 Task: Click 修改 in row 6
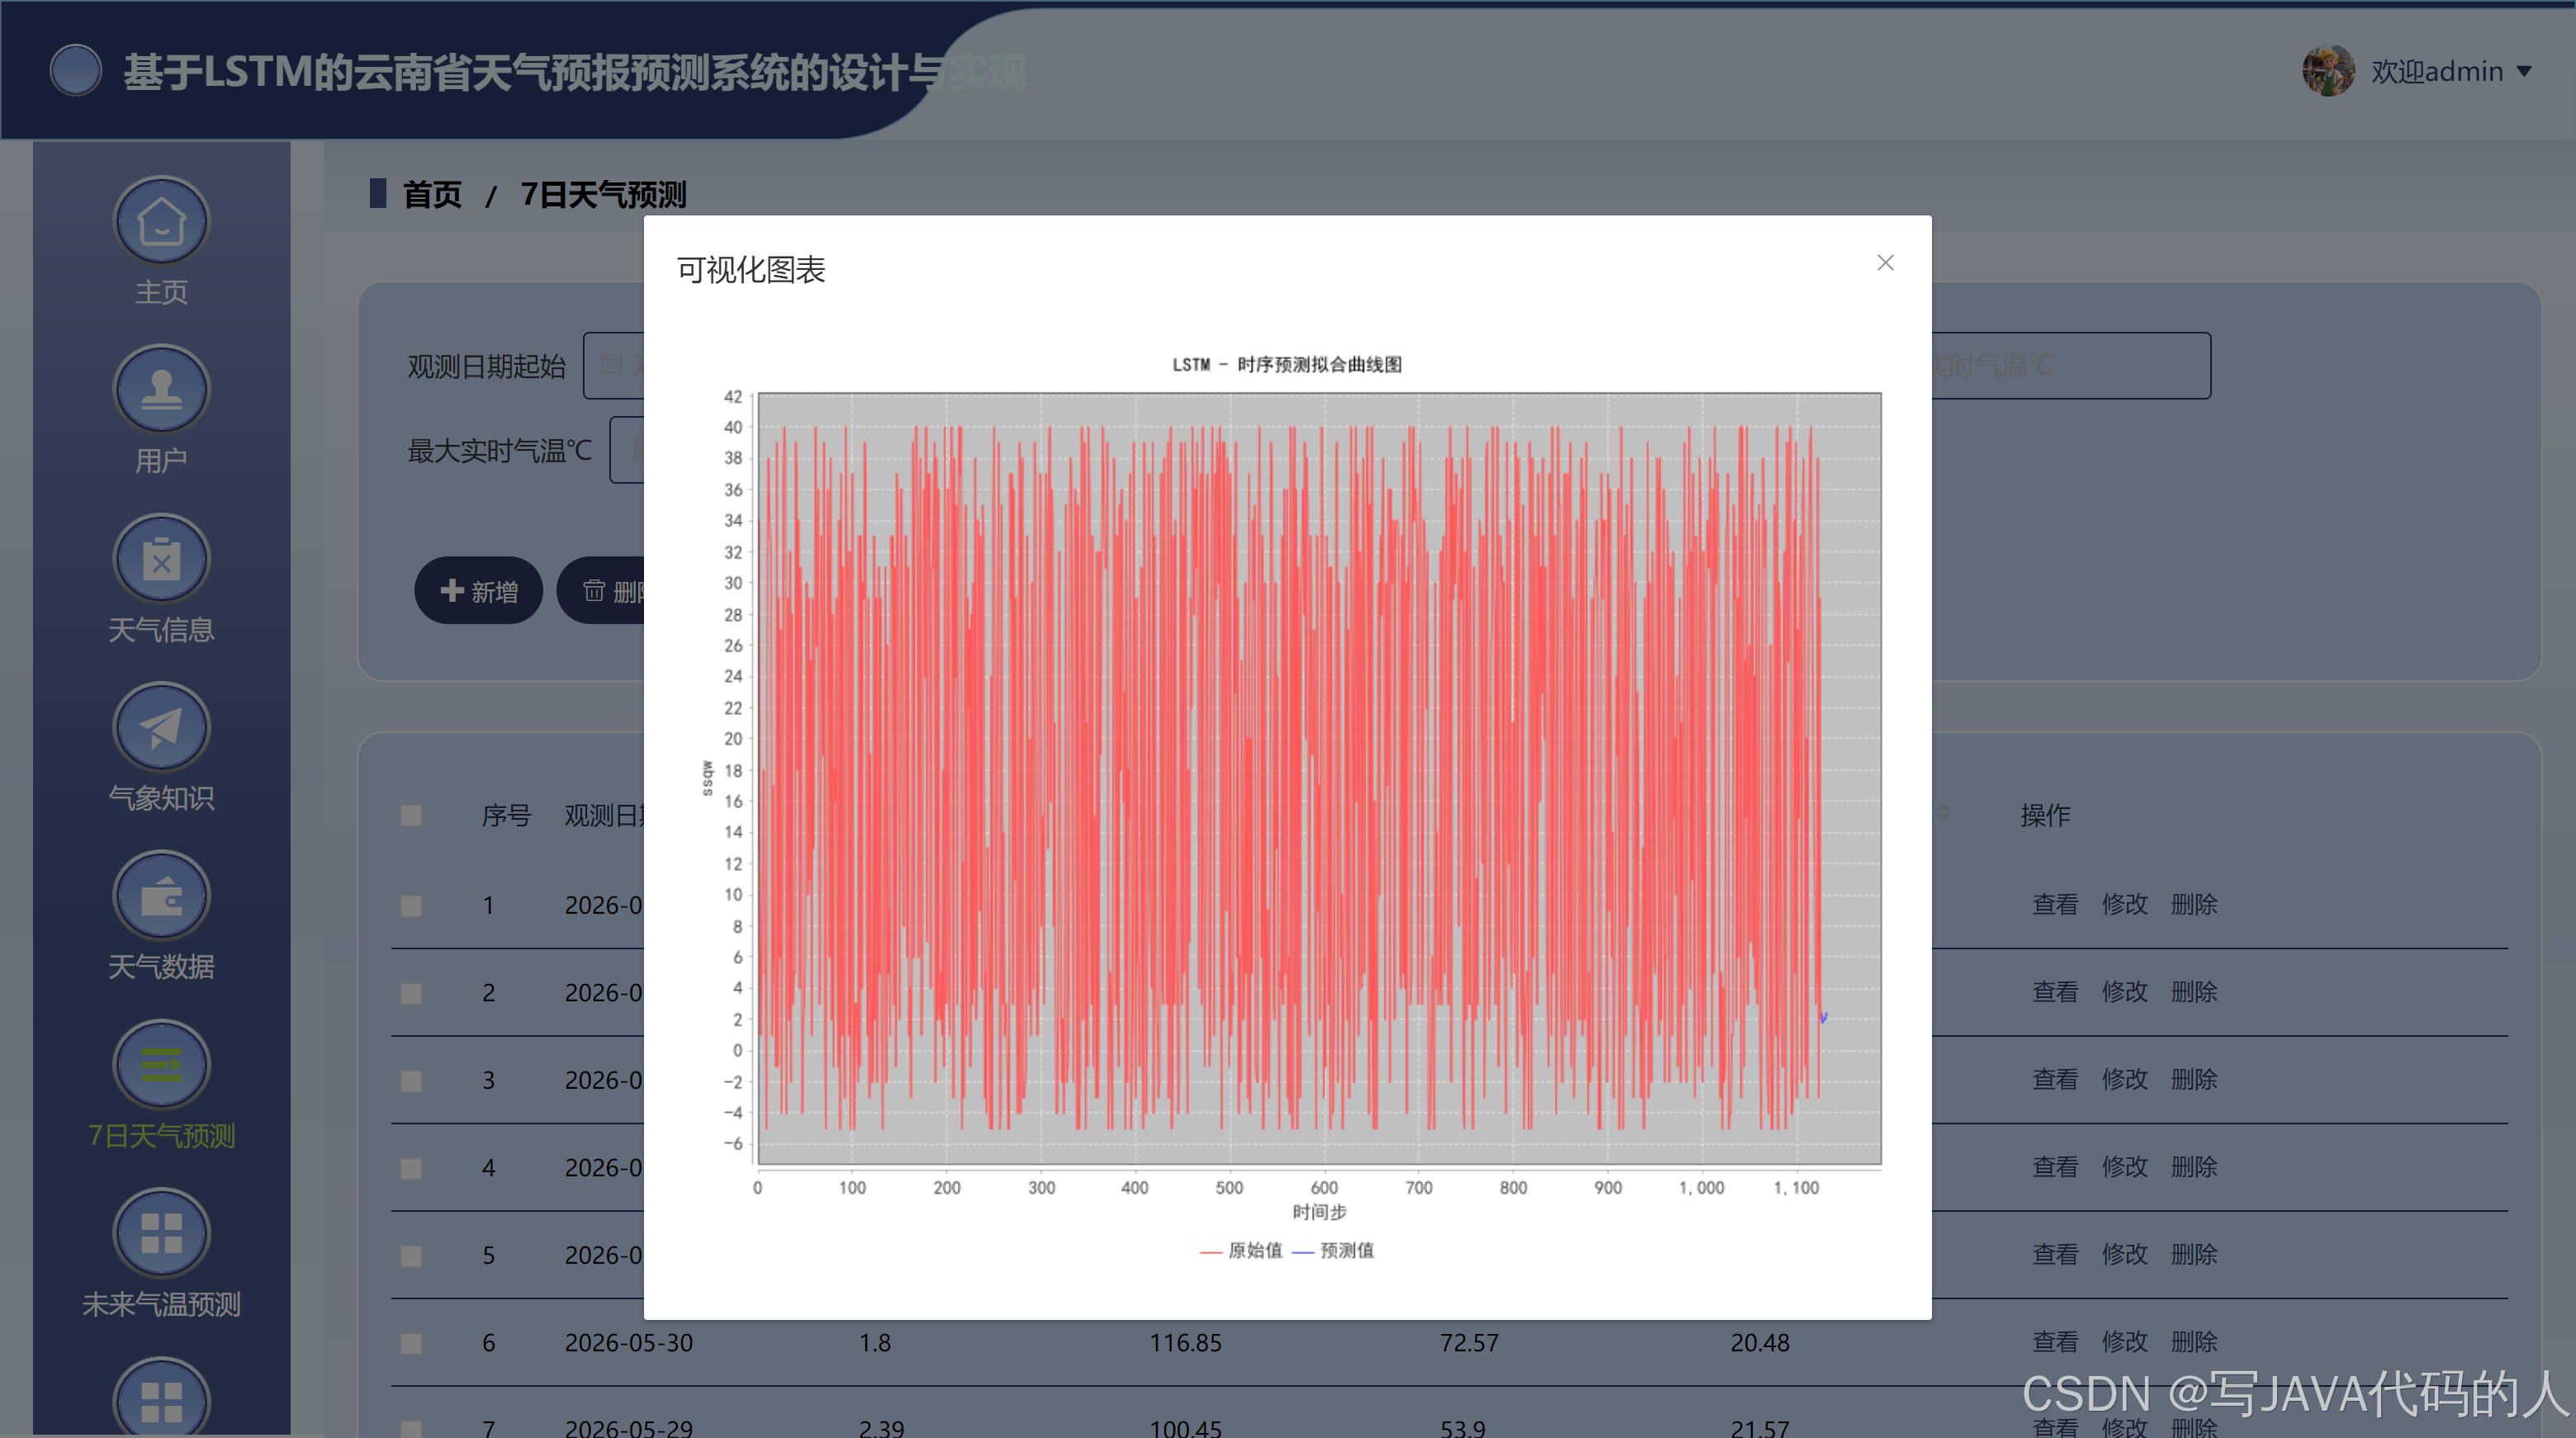pyautogui.click(x=2124, y=1342)
